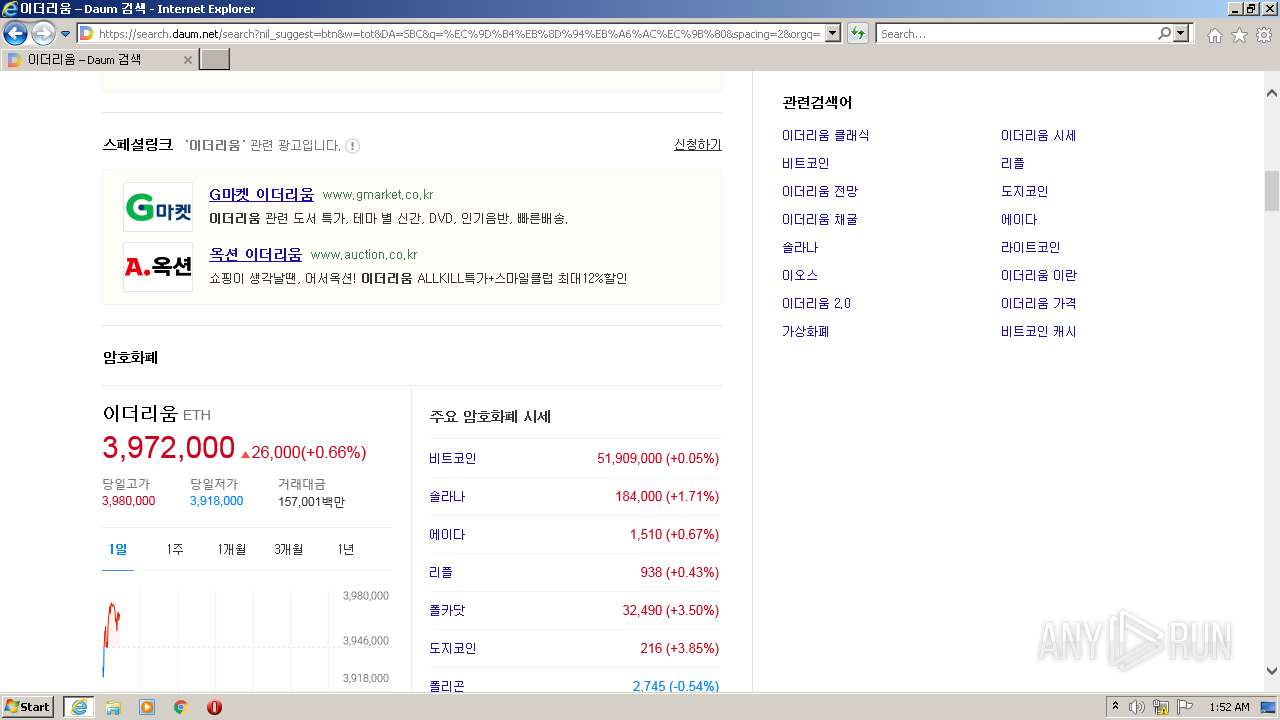1280x720 pixels.
Task: Click related search 비트코인 캐시
Action: click(1039, 331)
